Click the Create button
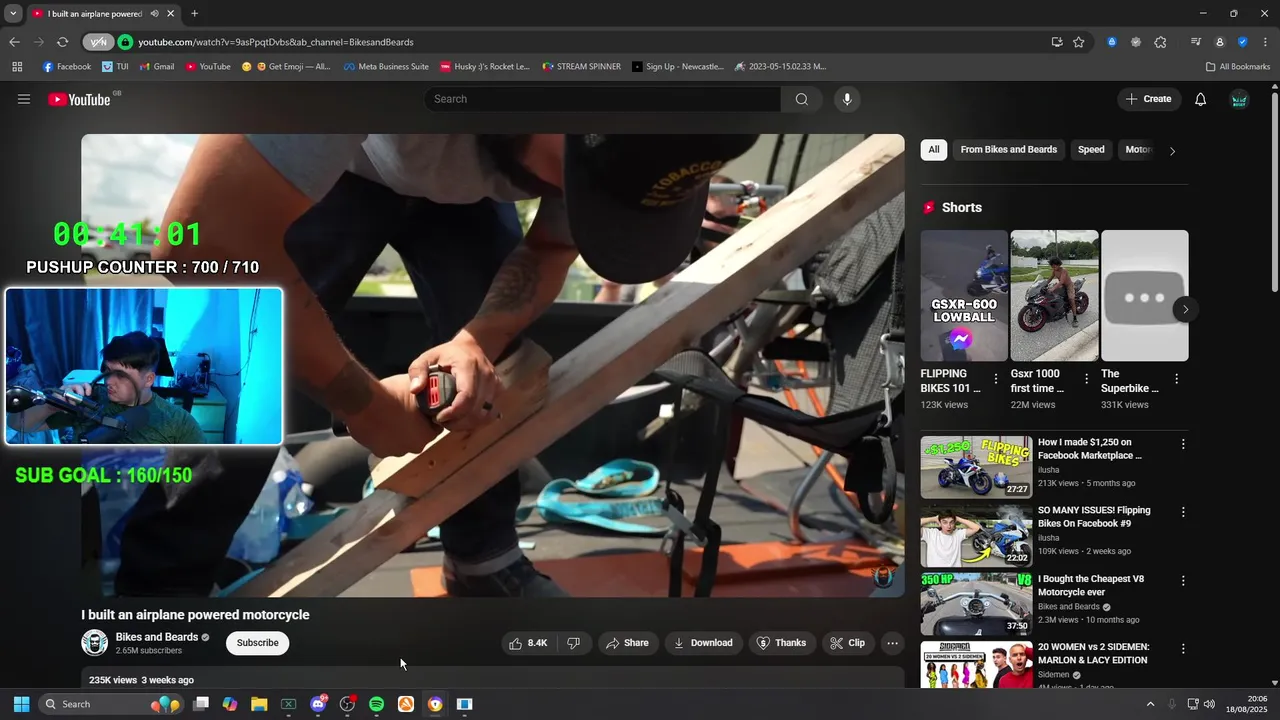Screen dimensions: 1280x720 (1148, 99)
